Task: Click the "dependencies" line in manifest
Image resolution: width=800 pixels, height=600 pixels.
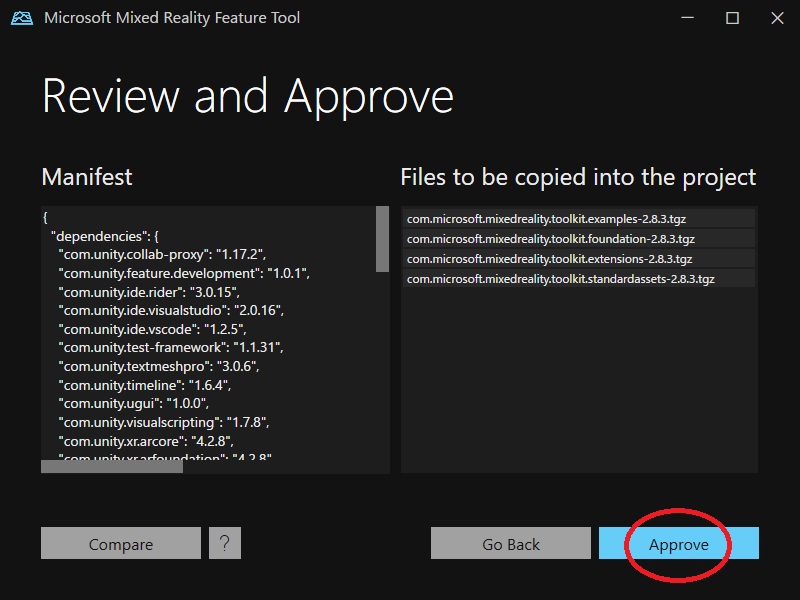Action: pyautogui.click(x=105, y=236)
